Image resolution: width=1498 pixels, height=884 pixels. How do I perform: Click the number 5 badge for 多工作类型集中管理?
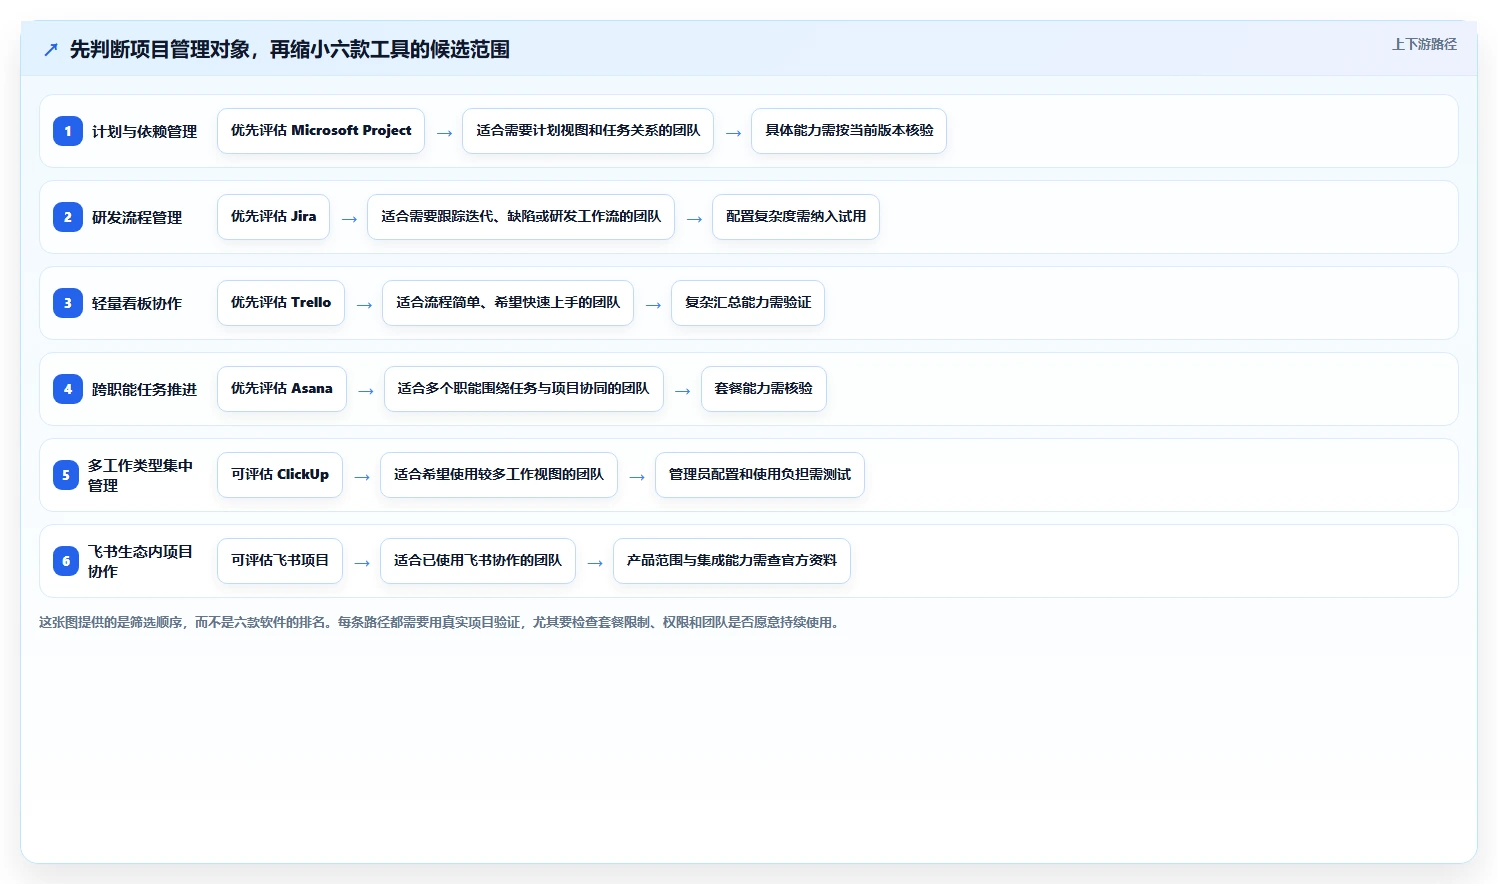coord(66,475)
